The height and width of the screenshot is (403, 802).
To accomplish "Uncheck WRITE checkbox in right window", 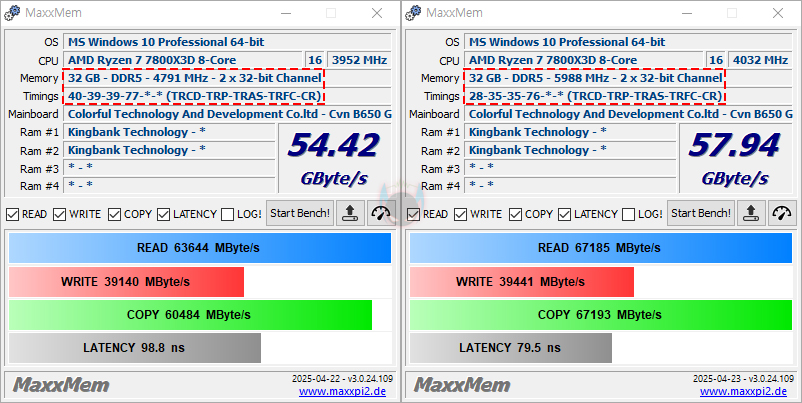I will pyautogui.click(x=461, y=214).
